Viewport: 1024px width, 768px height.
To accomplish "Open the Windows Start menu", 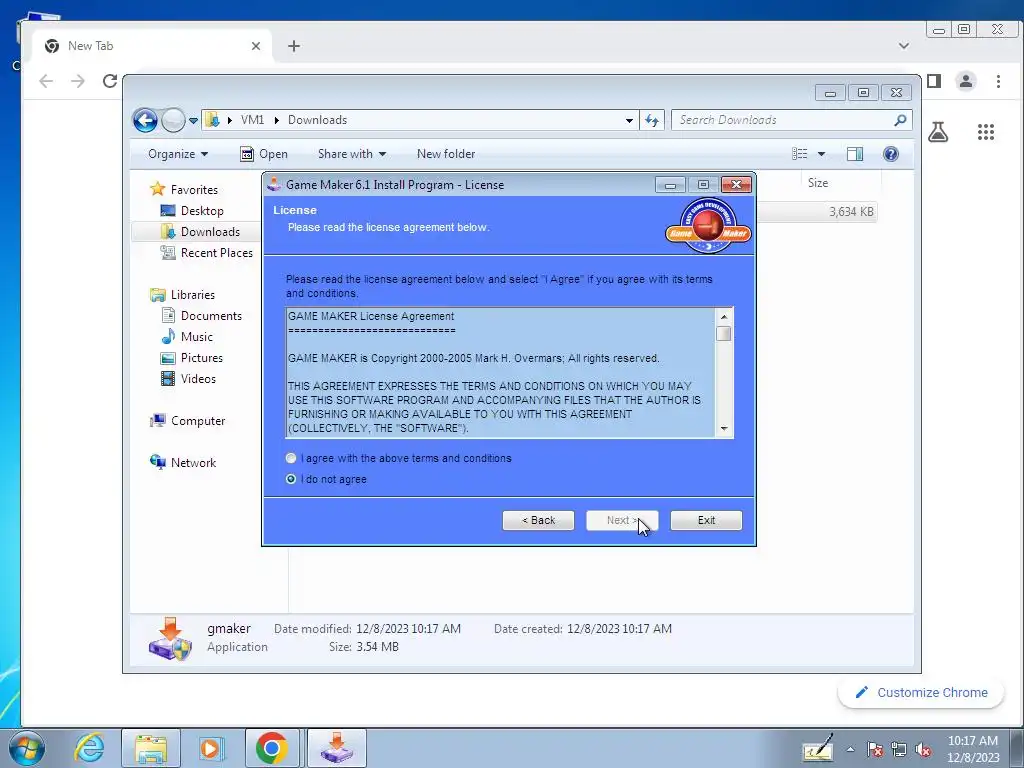I will click(x=27, y=748).
